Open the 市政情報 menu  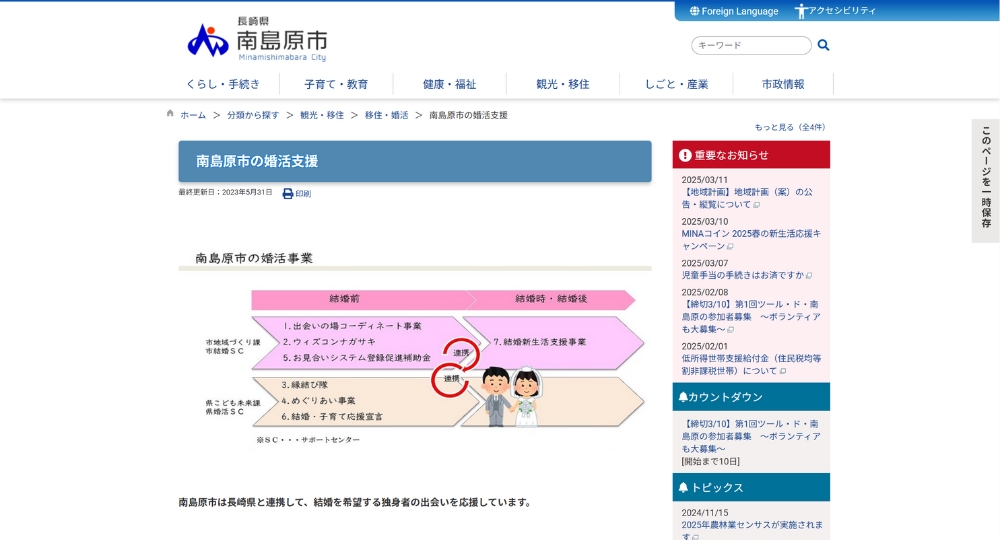[783, 84]
